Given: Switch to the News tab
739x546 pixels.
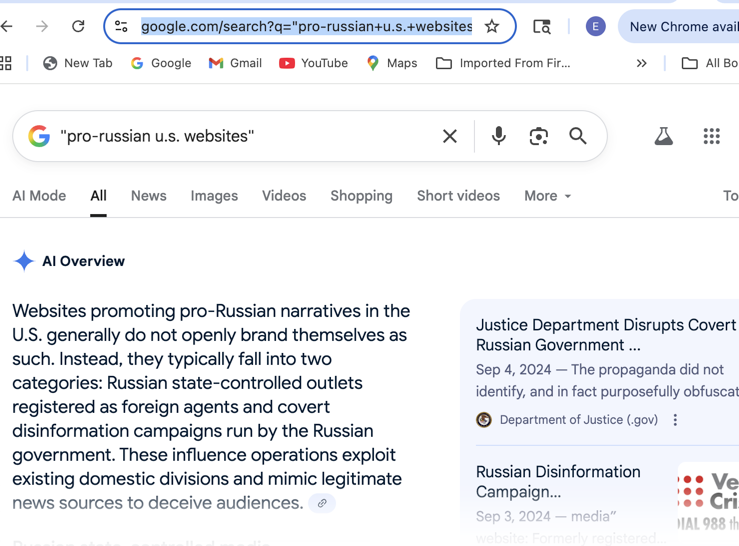Looking at the screenshot, I should point(148,196).
